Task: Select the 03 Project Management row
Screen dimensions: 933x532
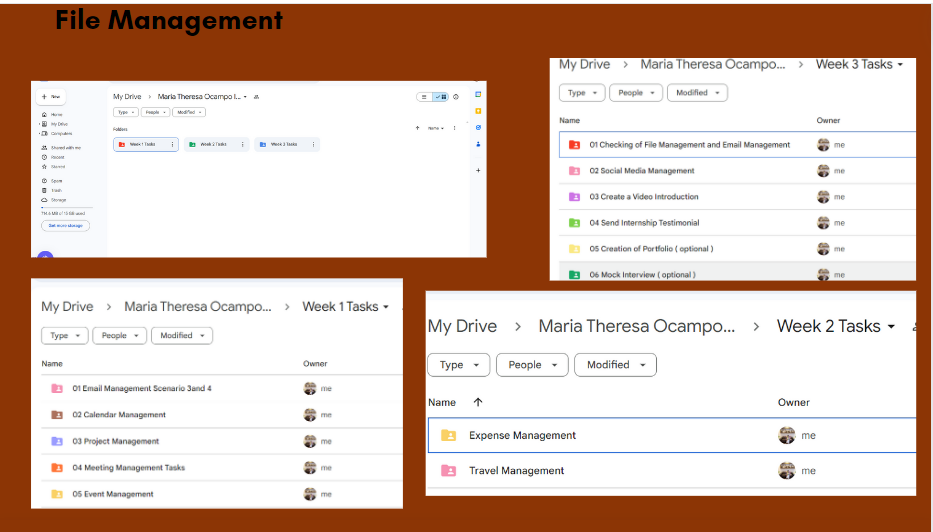Action: click(222, 441)
